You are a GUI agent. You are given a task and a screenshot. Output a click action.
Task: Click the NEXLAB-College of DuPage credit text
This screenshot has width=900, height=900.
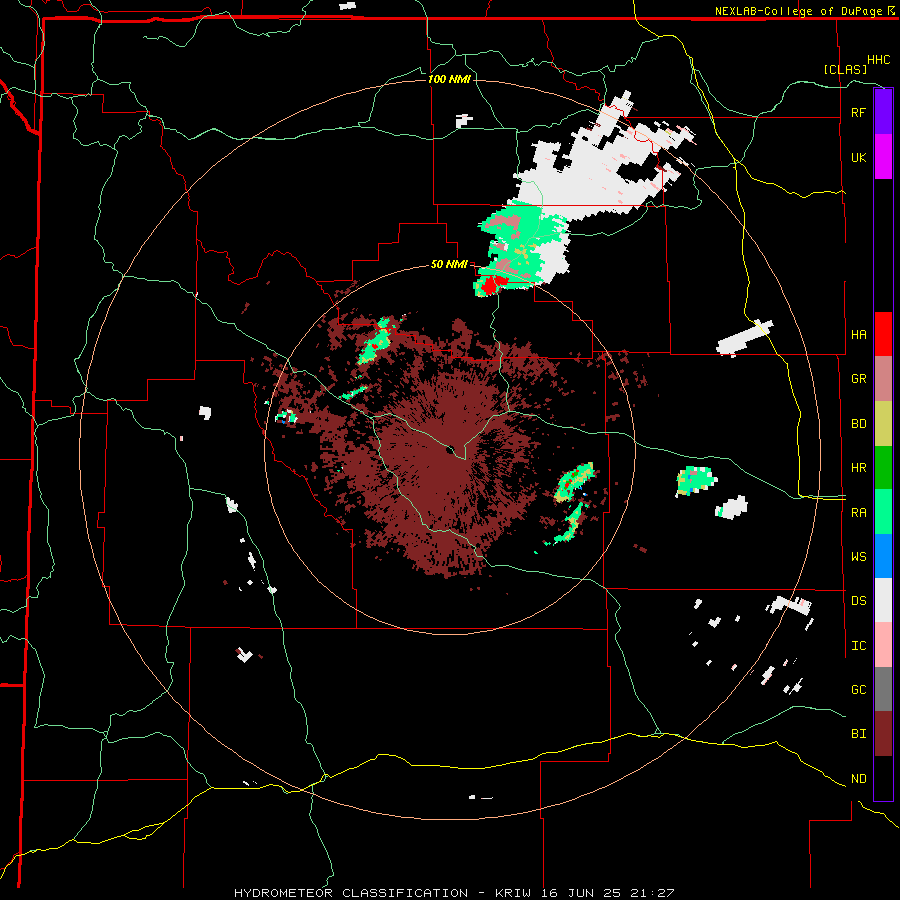tap(798, 11)
